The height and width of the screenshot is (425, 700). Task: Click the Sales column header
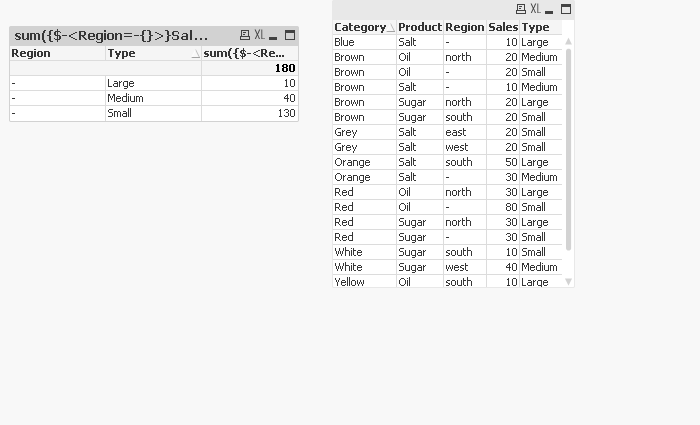[502, 27]
